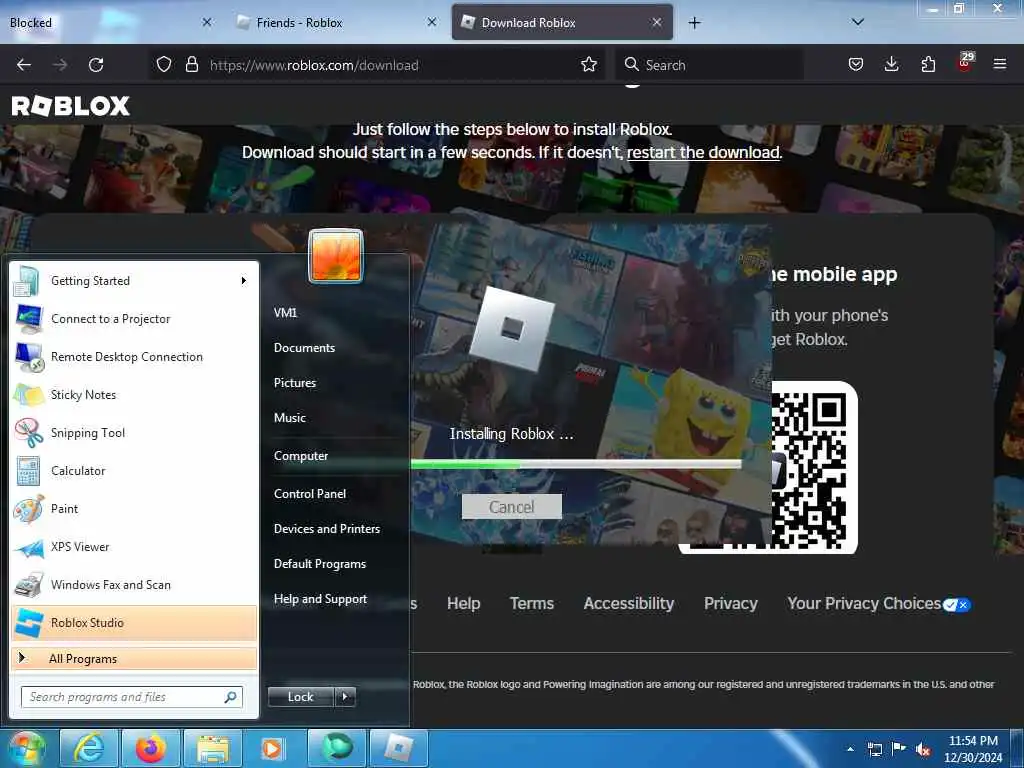This screenshot has height=768, width=1024.
Task: Open Snipping Tool from the Start menu
Action: pyautogui.click(x=134, y=433)
